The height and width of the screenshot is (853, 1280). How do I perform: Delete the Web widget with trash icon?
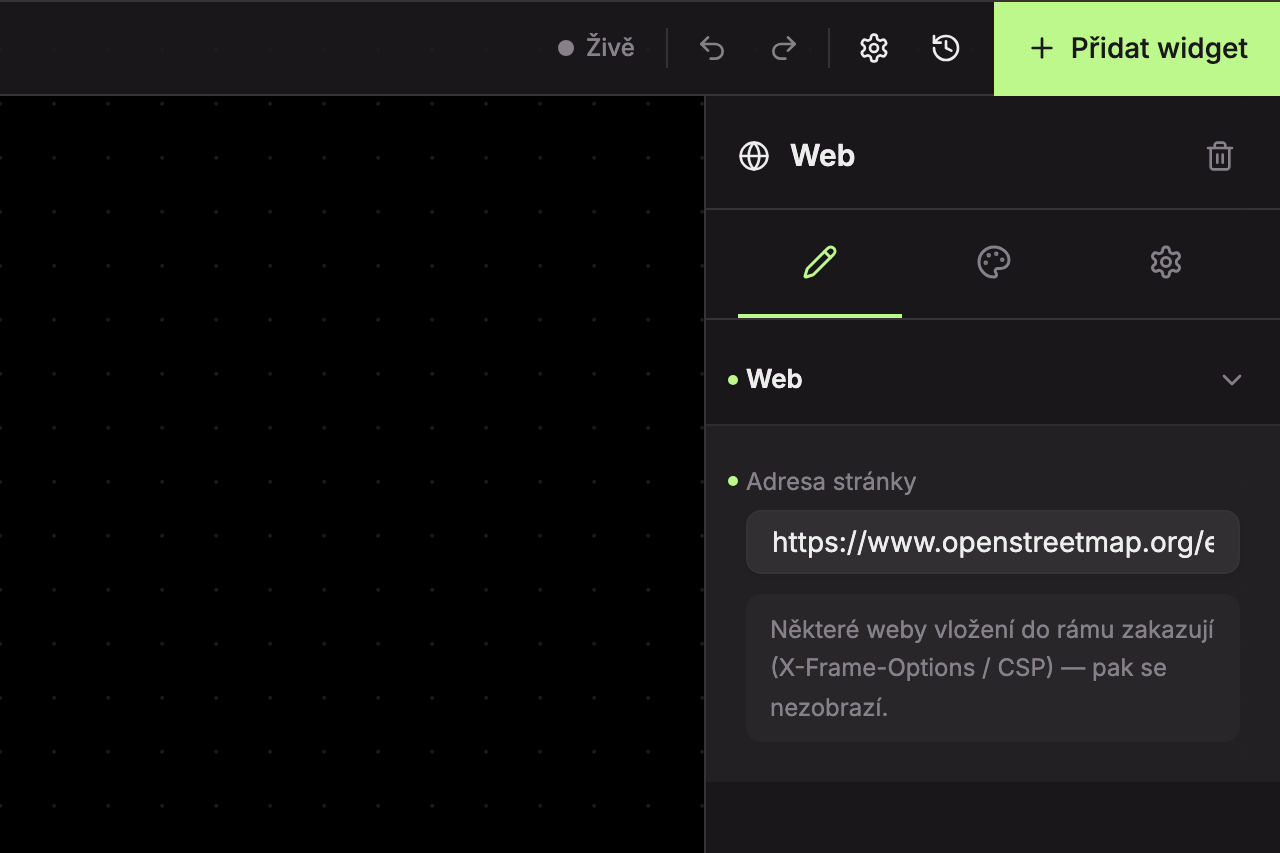(x=1220, y=156)
